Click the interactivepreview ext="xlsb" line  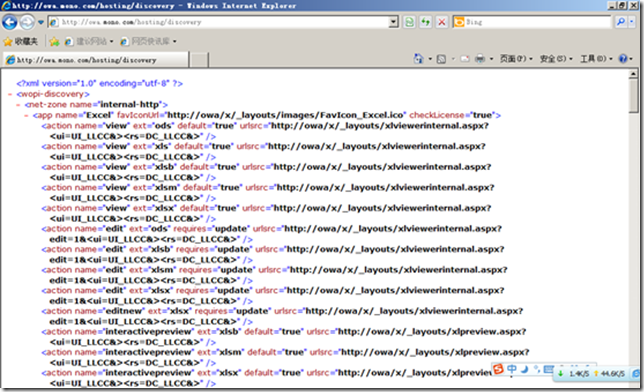pyautogui.click(x=284, y=337)
